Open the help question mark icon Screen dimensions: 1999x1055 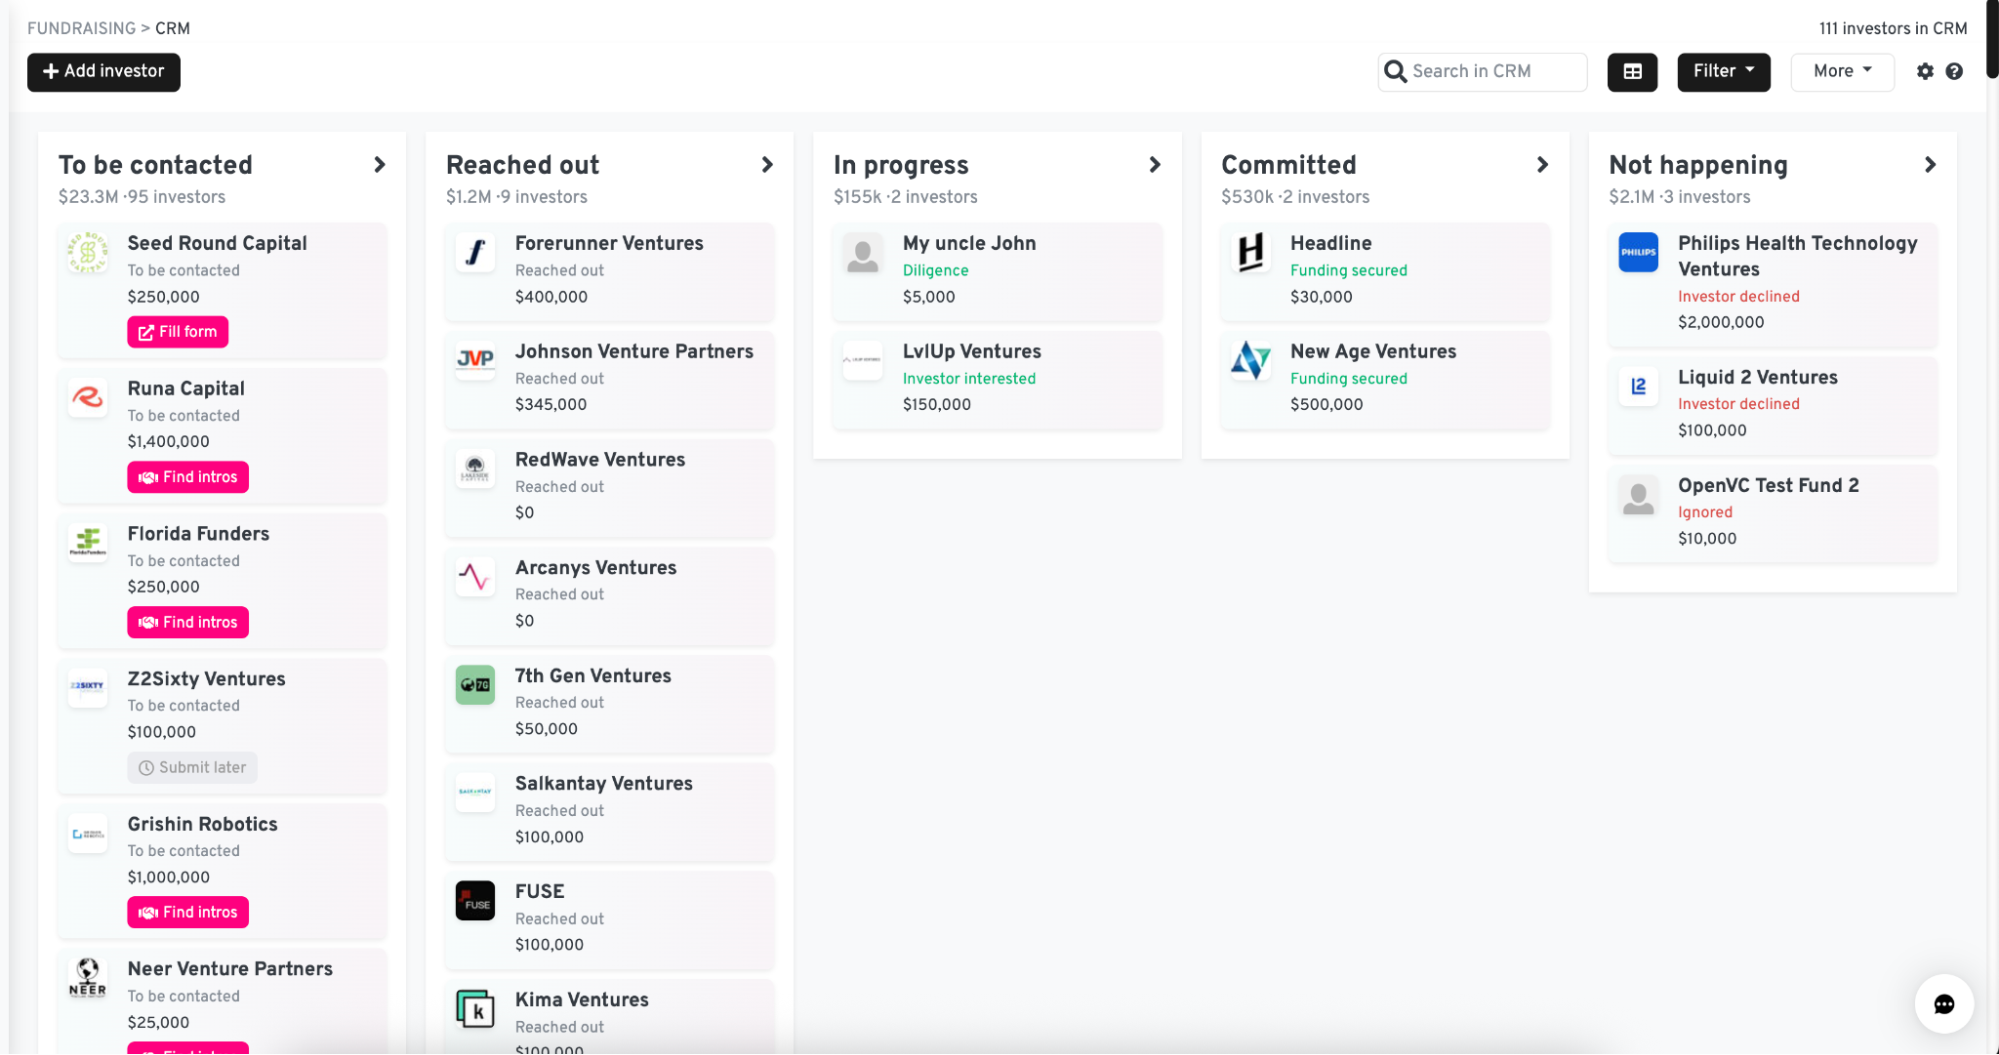1954,71
